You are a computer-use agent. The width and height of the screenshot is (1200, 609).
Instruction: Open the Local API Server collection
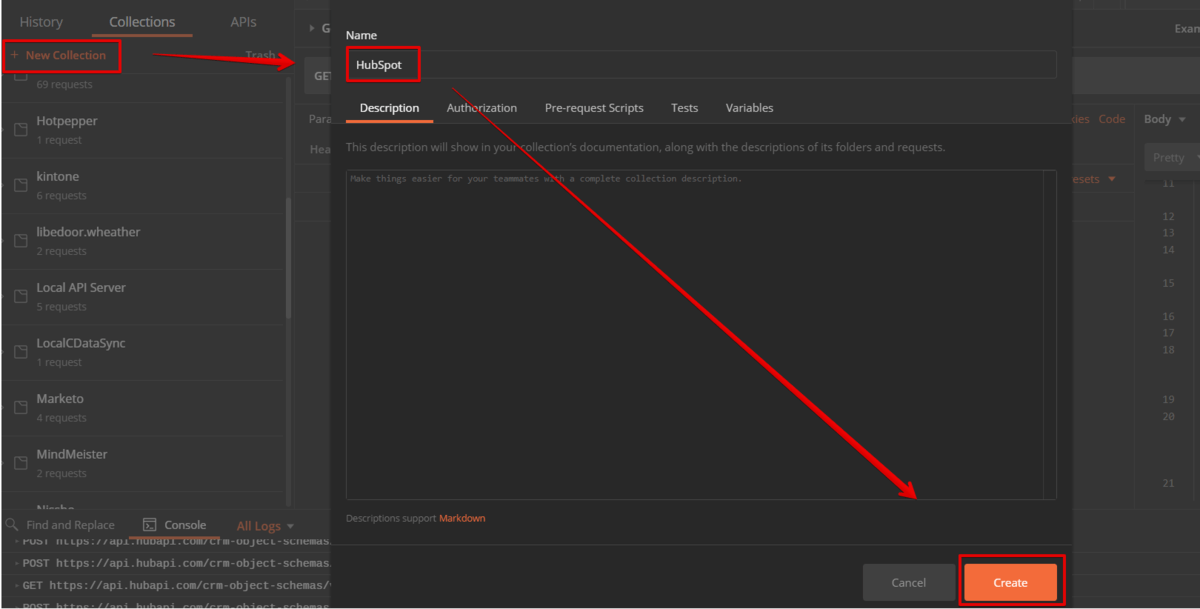click(x=81, y=287)
